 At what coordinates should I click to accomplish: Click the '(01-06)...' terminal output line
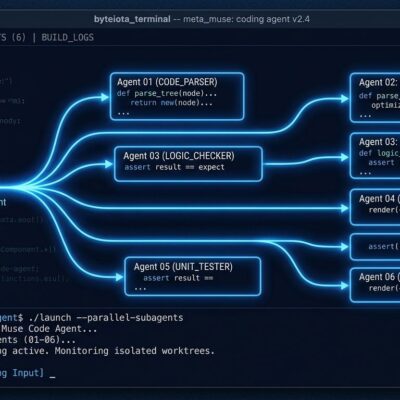pyautogui.click(x=49, y=340)
